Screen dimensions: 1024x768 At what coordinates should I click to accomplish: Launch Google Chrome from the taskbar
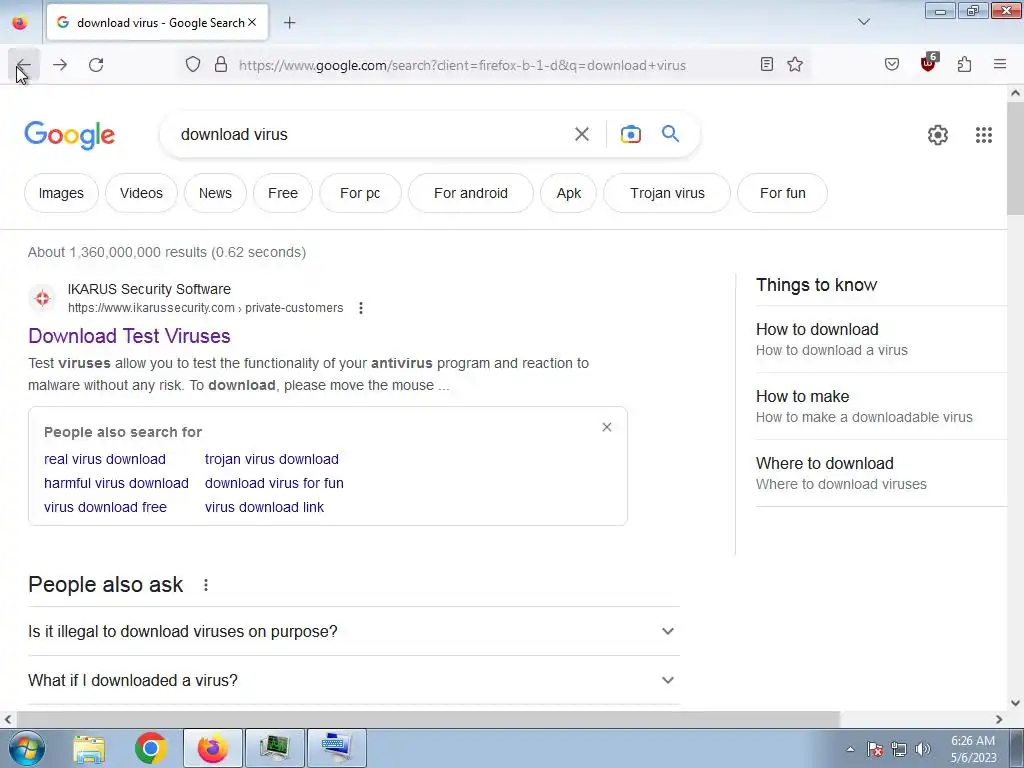pyautogui.click(x=150, y=748)
